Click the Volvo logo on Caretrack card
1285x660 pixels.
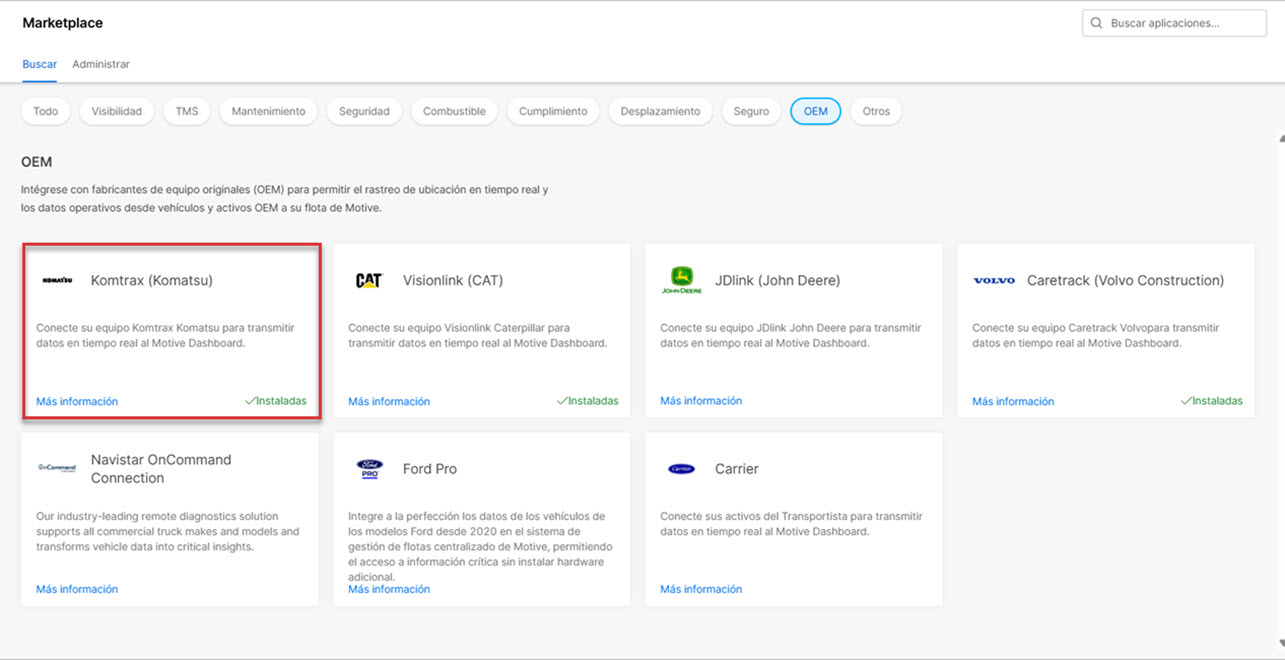coord(993,281)
